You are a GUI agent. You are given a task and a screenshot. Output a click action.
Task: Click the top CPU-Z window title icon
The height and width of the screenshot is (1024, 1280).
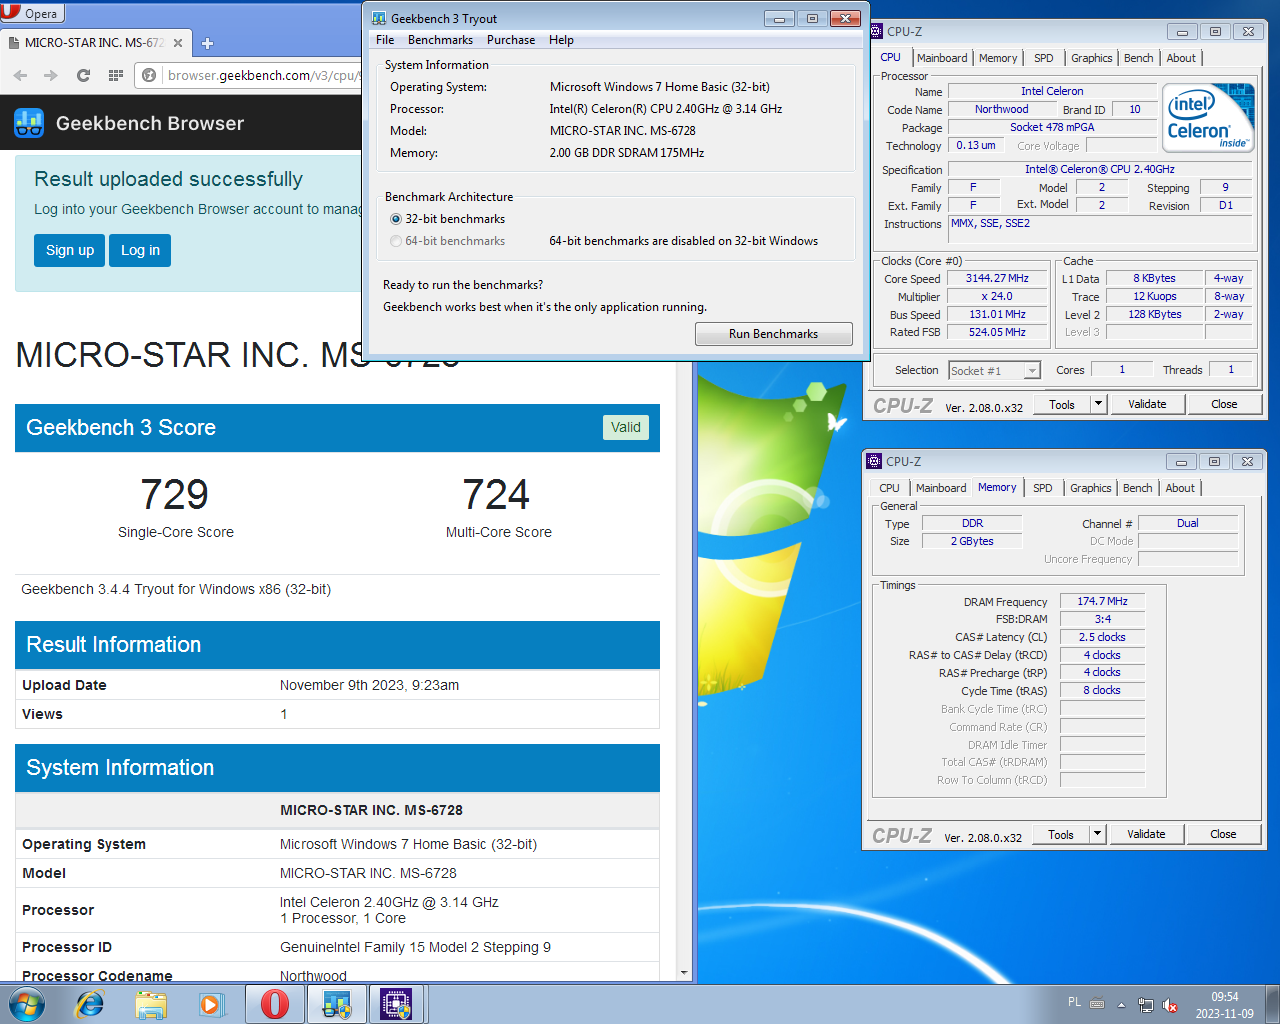pos(876,31)
